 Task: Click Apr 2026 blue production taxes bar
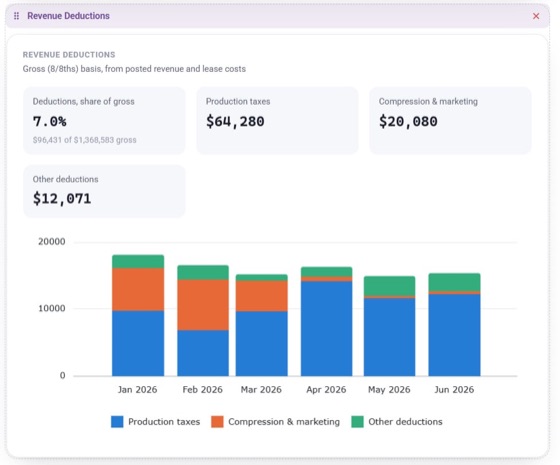[326, 329]
